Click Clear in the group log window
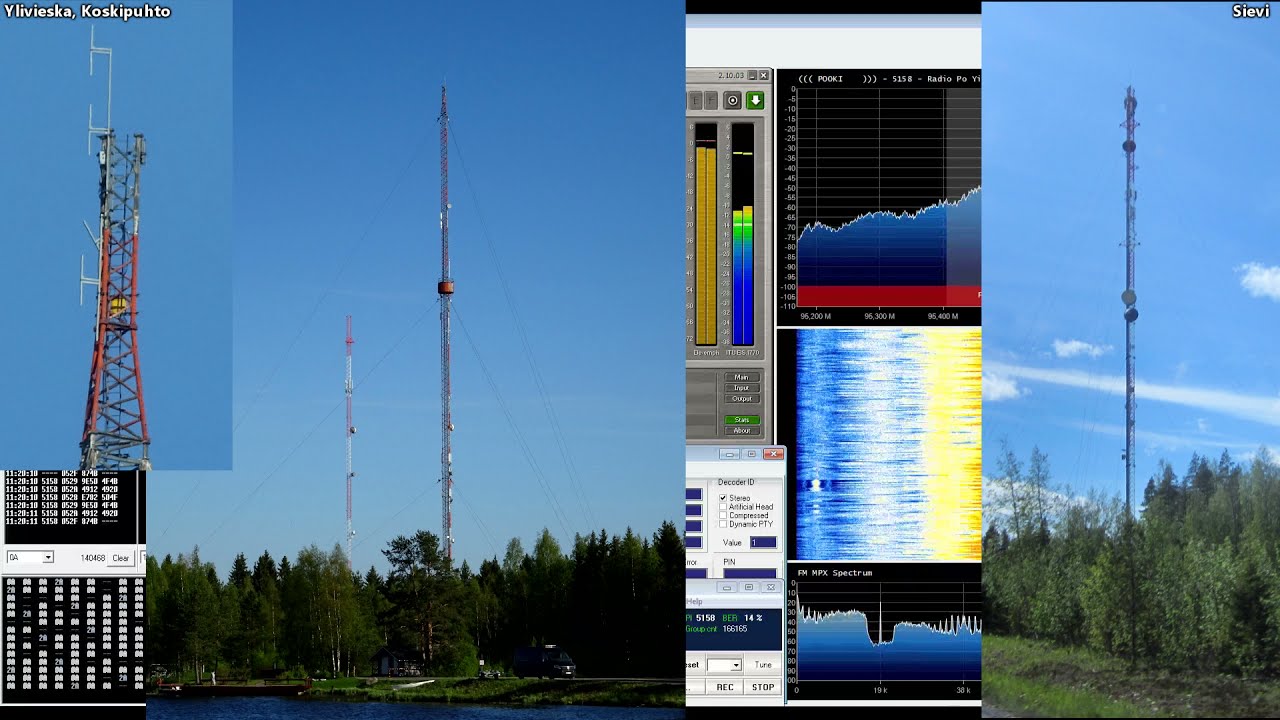The height and width of the screenshot is (720, 1280). (120, 558)
